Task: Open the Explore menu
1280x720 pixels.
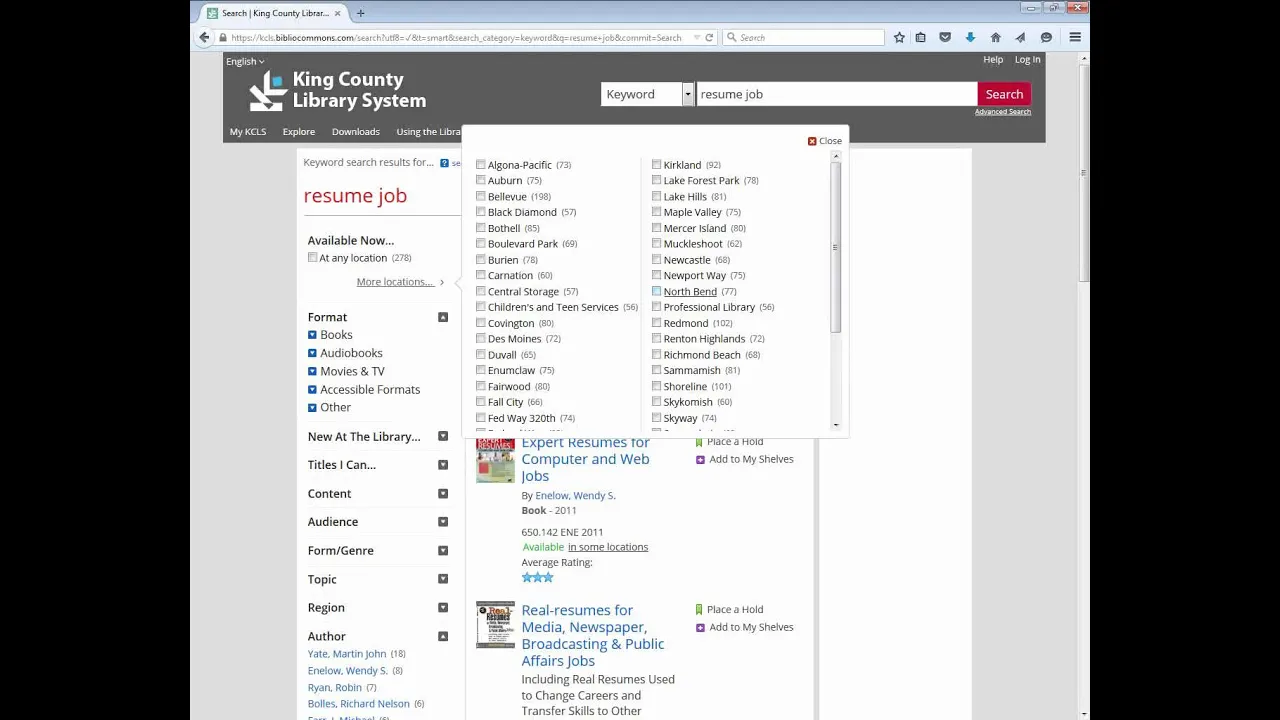Action: coord(298,132)
